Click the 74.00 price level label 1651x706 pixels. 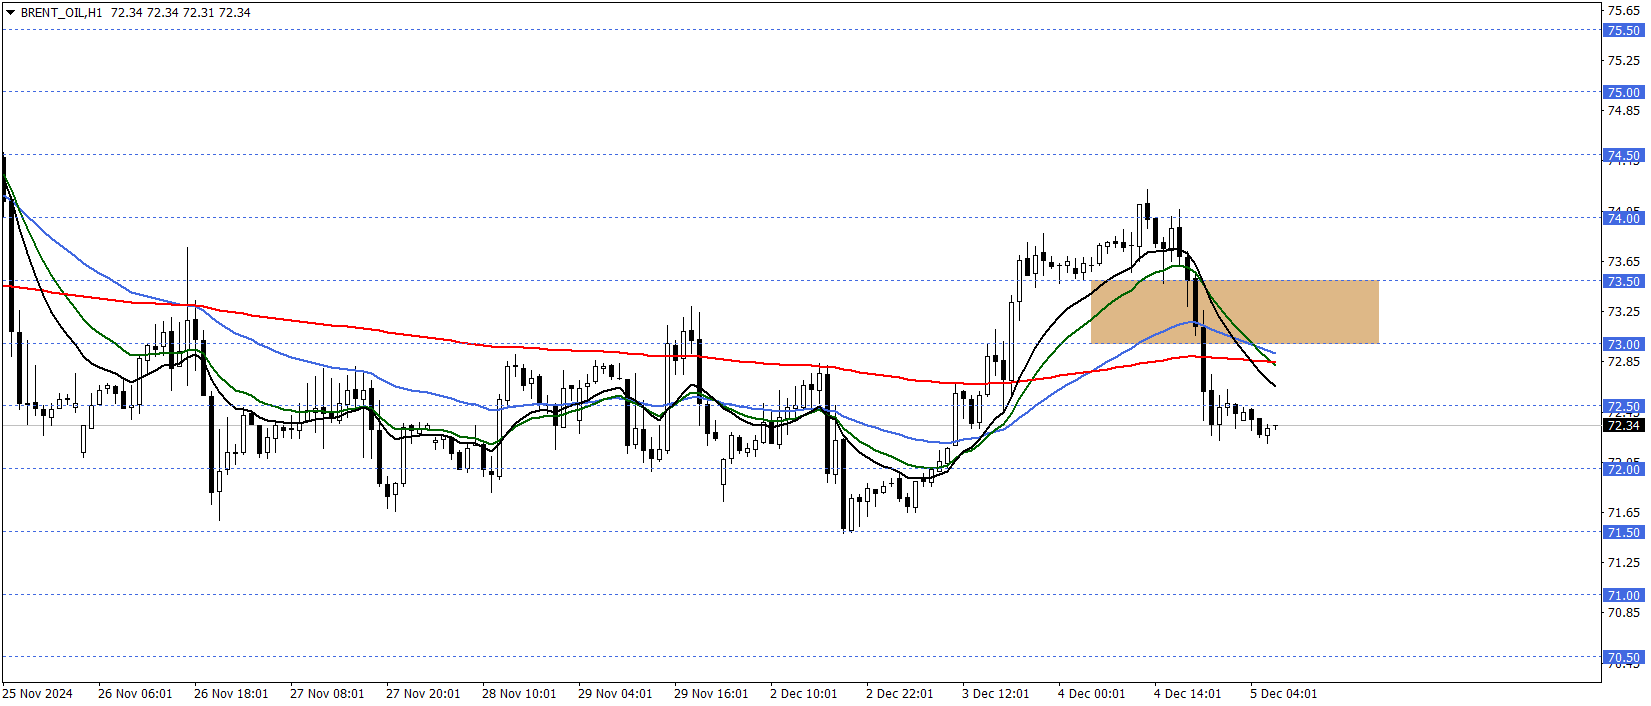[1623, 218]
